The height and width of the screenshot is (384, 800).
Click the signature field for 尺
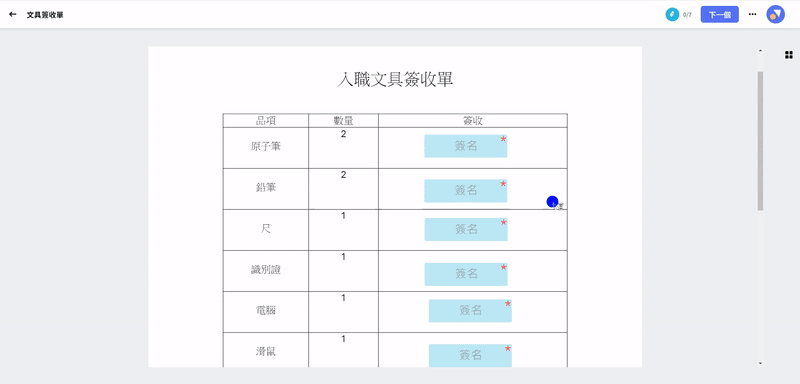466,229
